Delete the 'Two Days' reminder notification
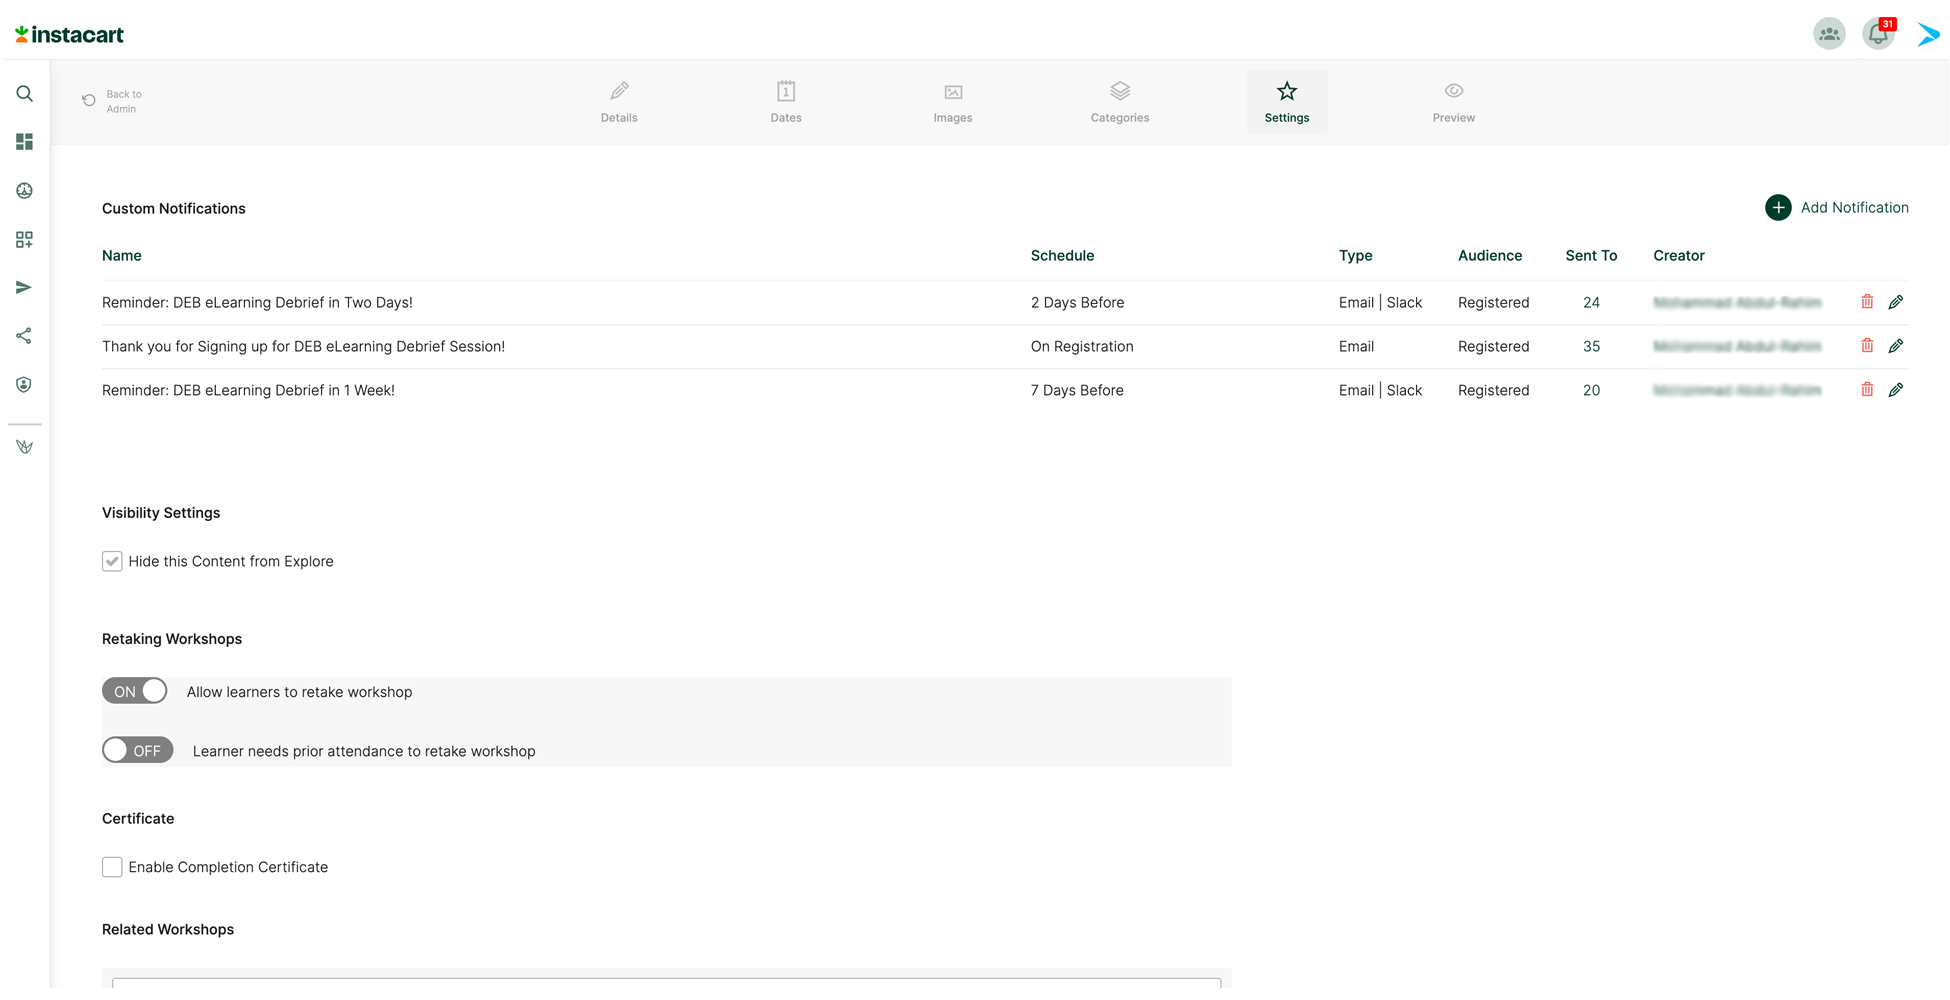1950x1000 pixels. tap(1867, 302)
